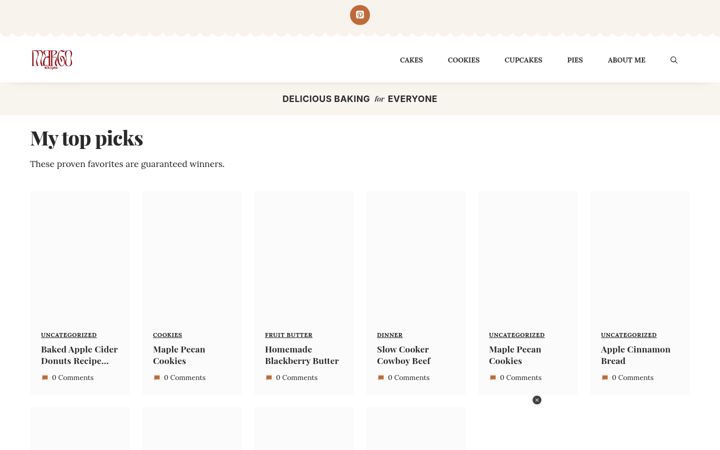Click Delicious Baking for Everyone banner text

click(x=360, y=99)
